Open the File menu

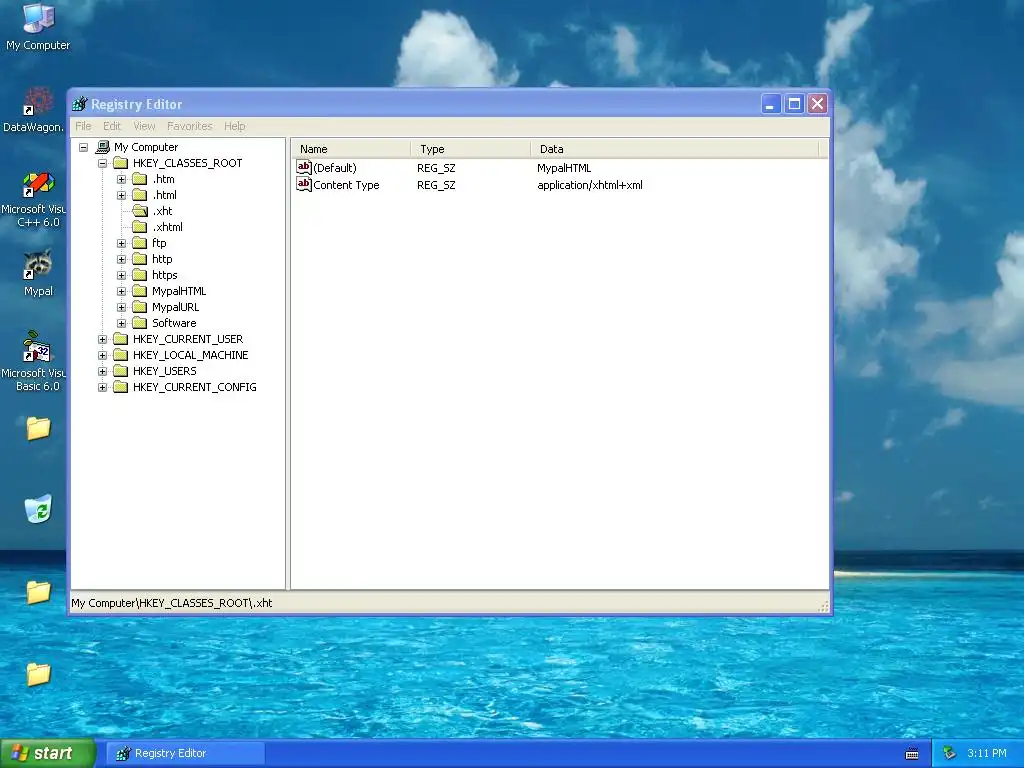pyautogui.click(x=83, y=126)
